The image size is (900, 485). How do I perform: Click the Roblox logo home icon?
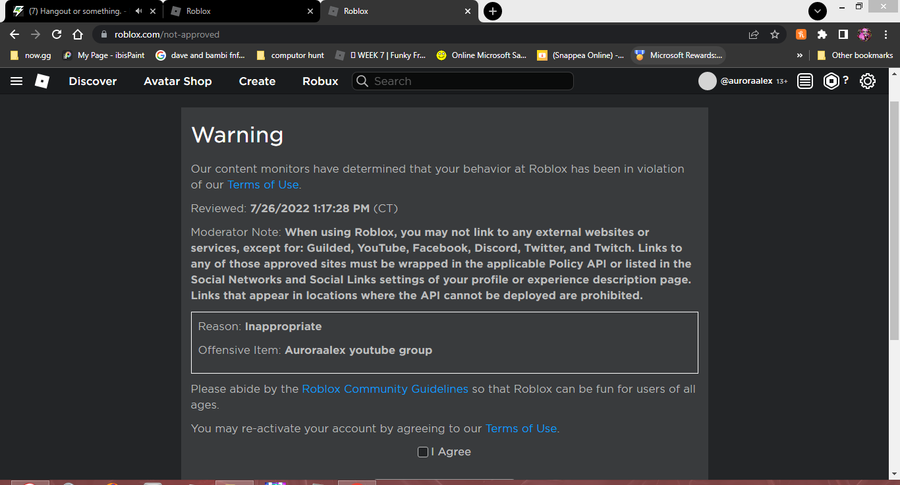click(42, 81)
